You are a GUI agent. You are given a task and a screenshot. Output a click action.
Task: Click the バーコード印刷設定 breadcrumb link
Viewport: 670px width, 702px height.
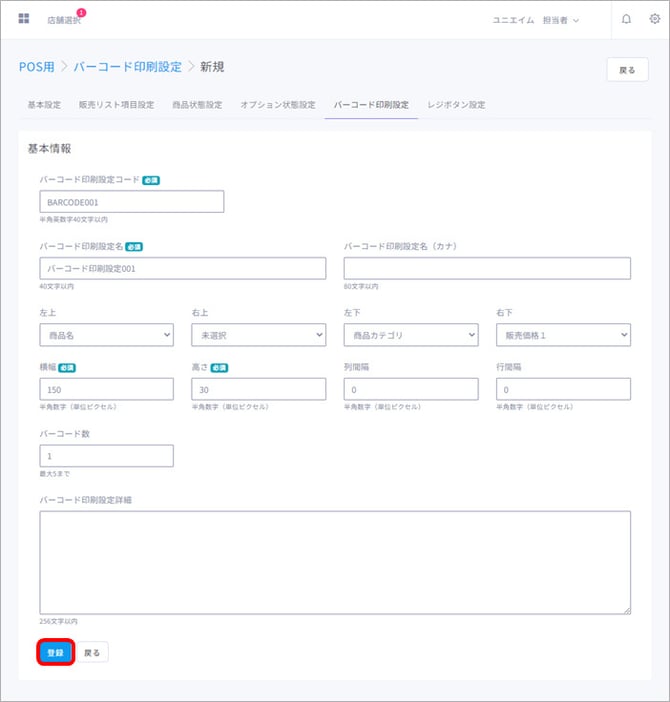pos(127,67)
